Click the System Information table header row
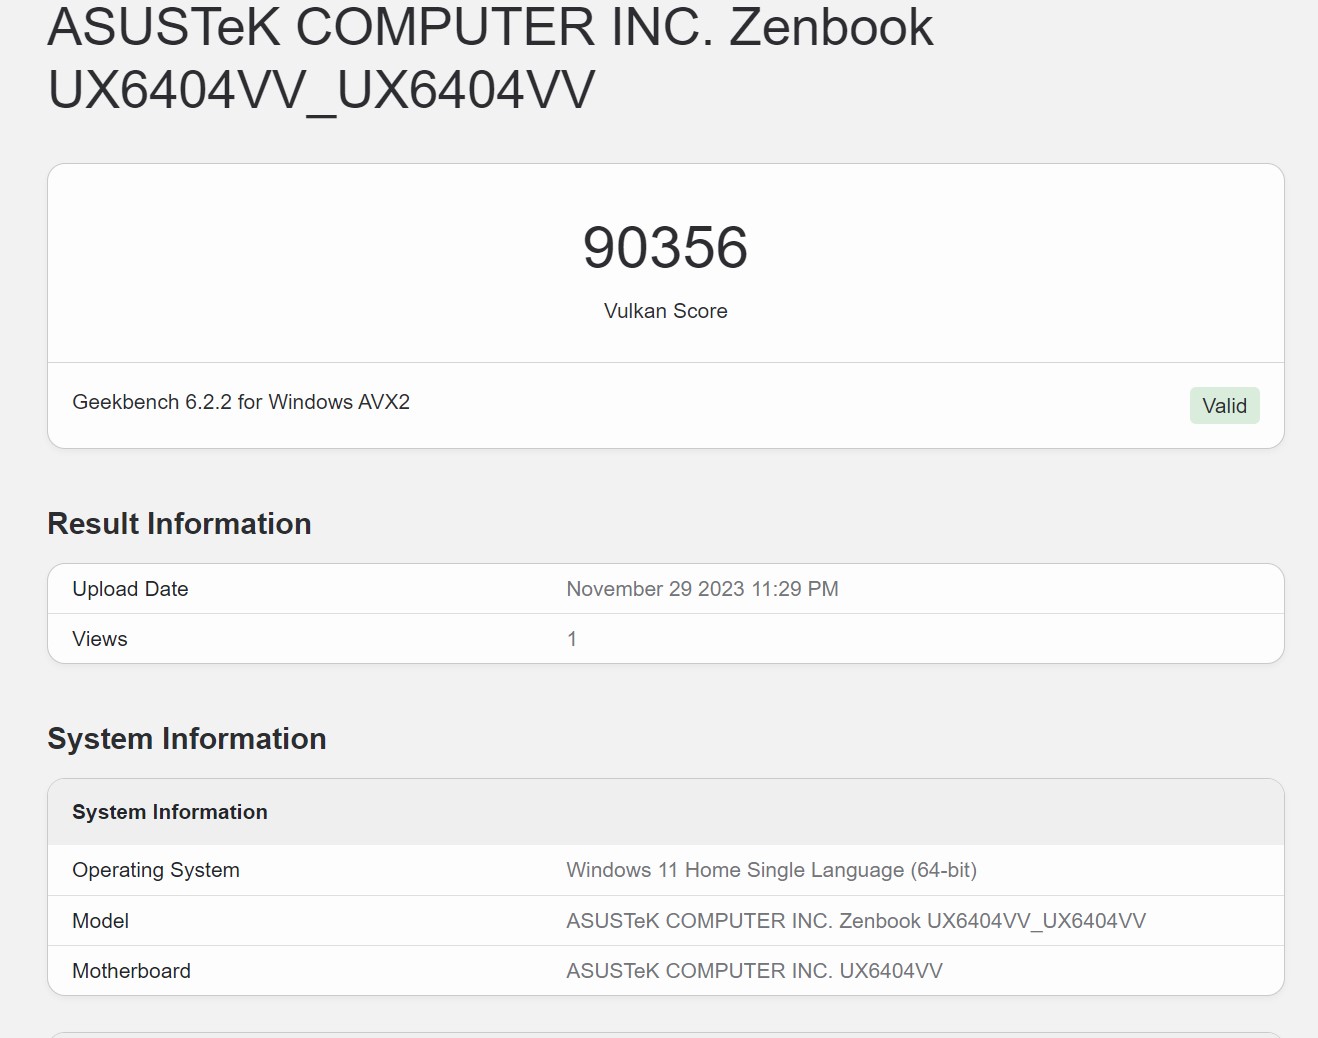This screenshot has height=1038, width=1318. point(665,812)
